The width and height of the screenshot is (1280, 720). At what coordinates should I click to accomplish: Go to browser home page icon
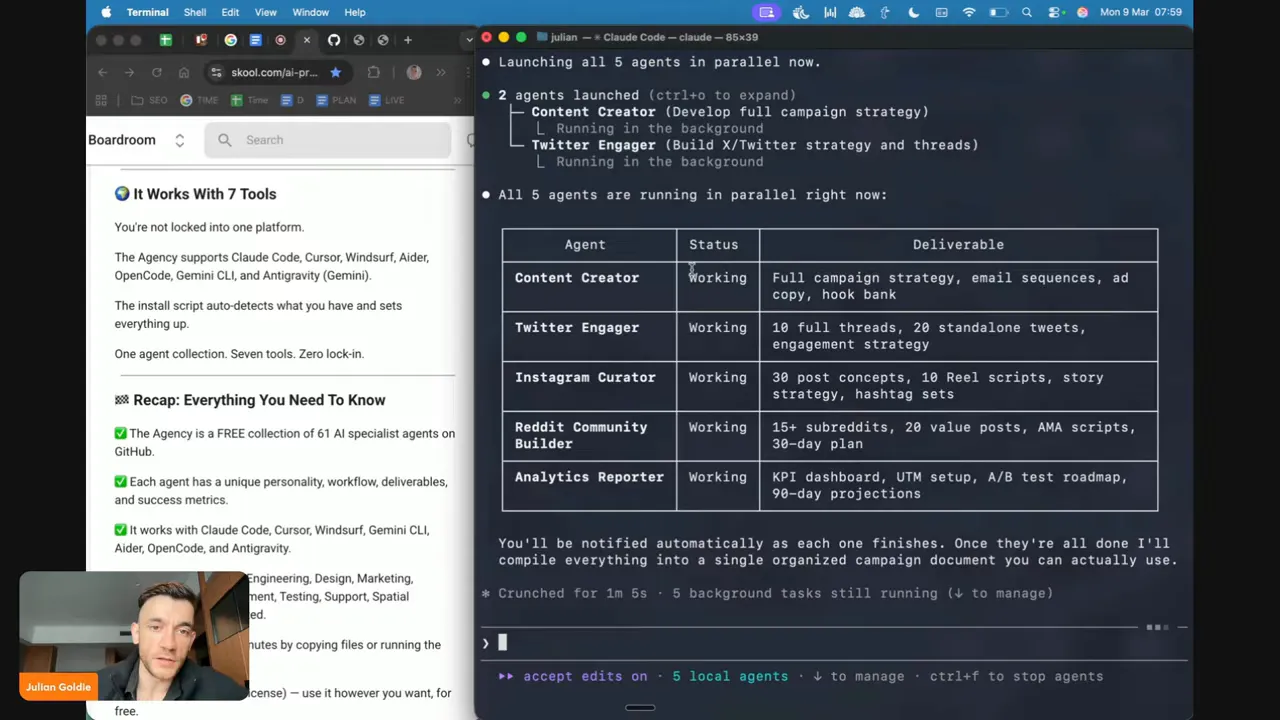[x=184, y=72]
